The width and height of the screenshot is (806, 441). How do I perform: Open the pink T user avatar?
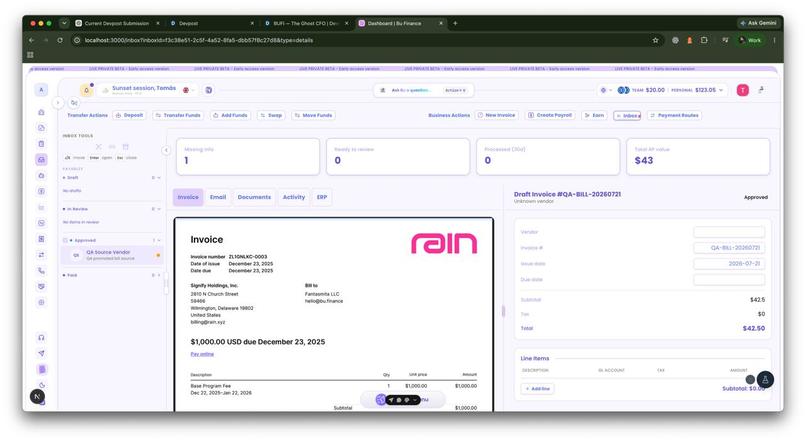[742, 90]
